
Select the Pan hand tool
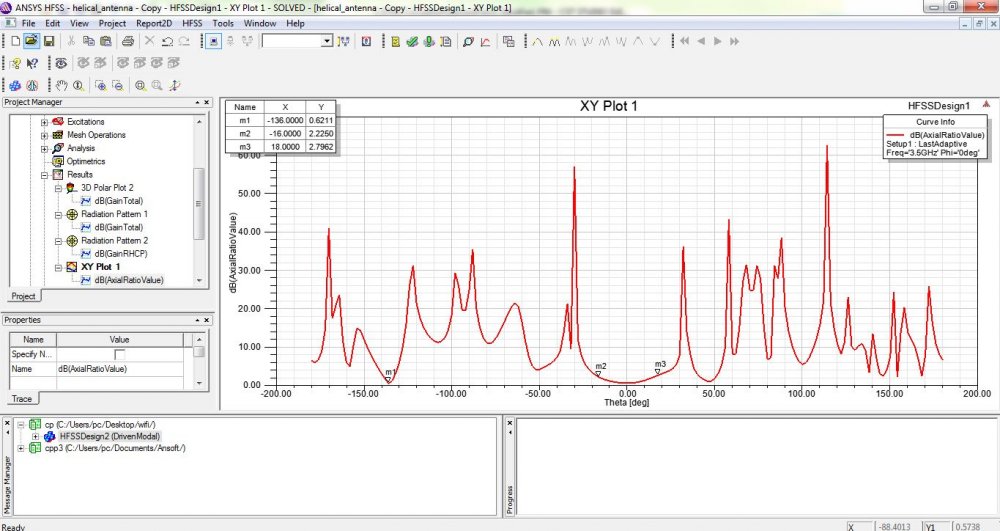(x=61, y=85)
